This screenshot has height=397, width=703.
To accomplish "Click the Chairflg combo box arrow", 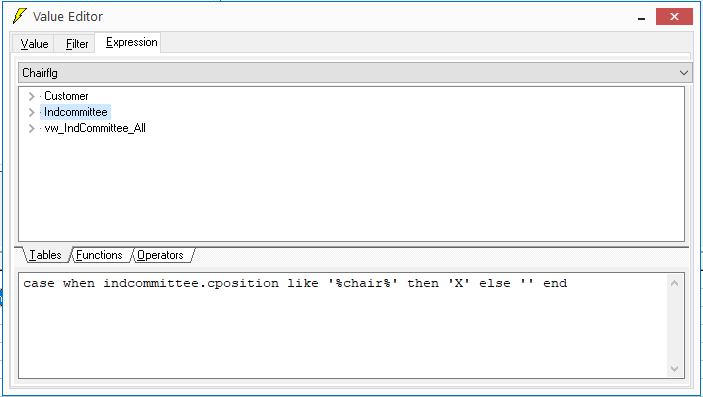I will click(683, 73).
